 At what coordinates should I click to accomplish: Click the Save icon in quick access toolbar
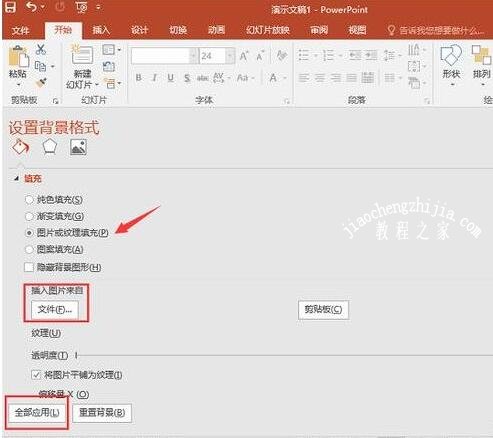[x=10, y=7]
